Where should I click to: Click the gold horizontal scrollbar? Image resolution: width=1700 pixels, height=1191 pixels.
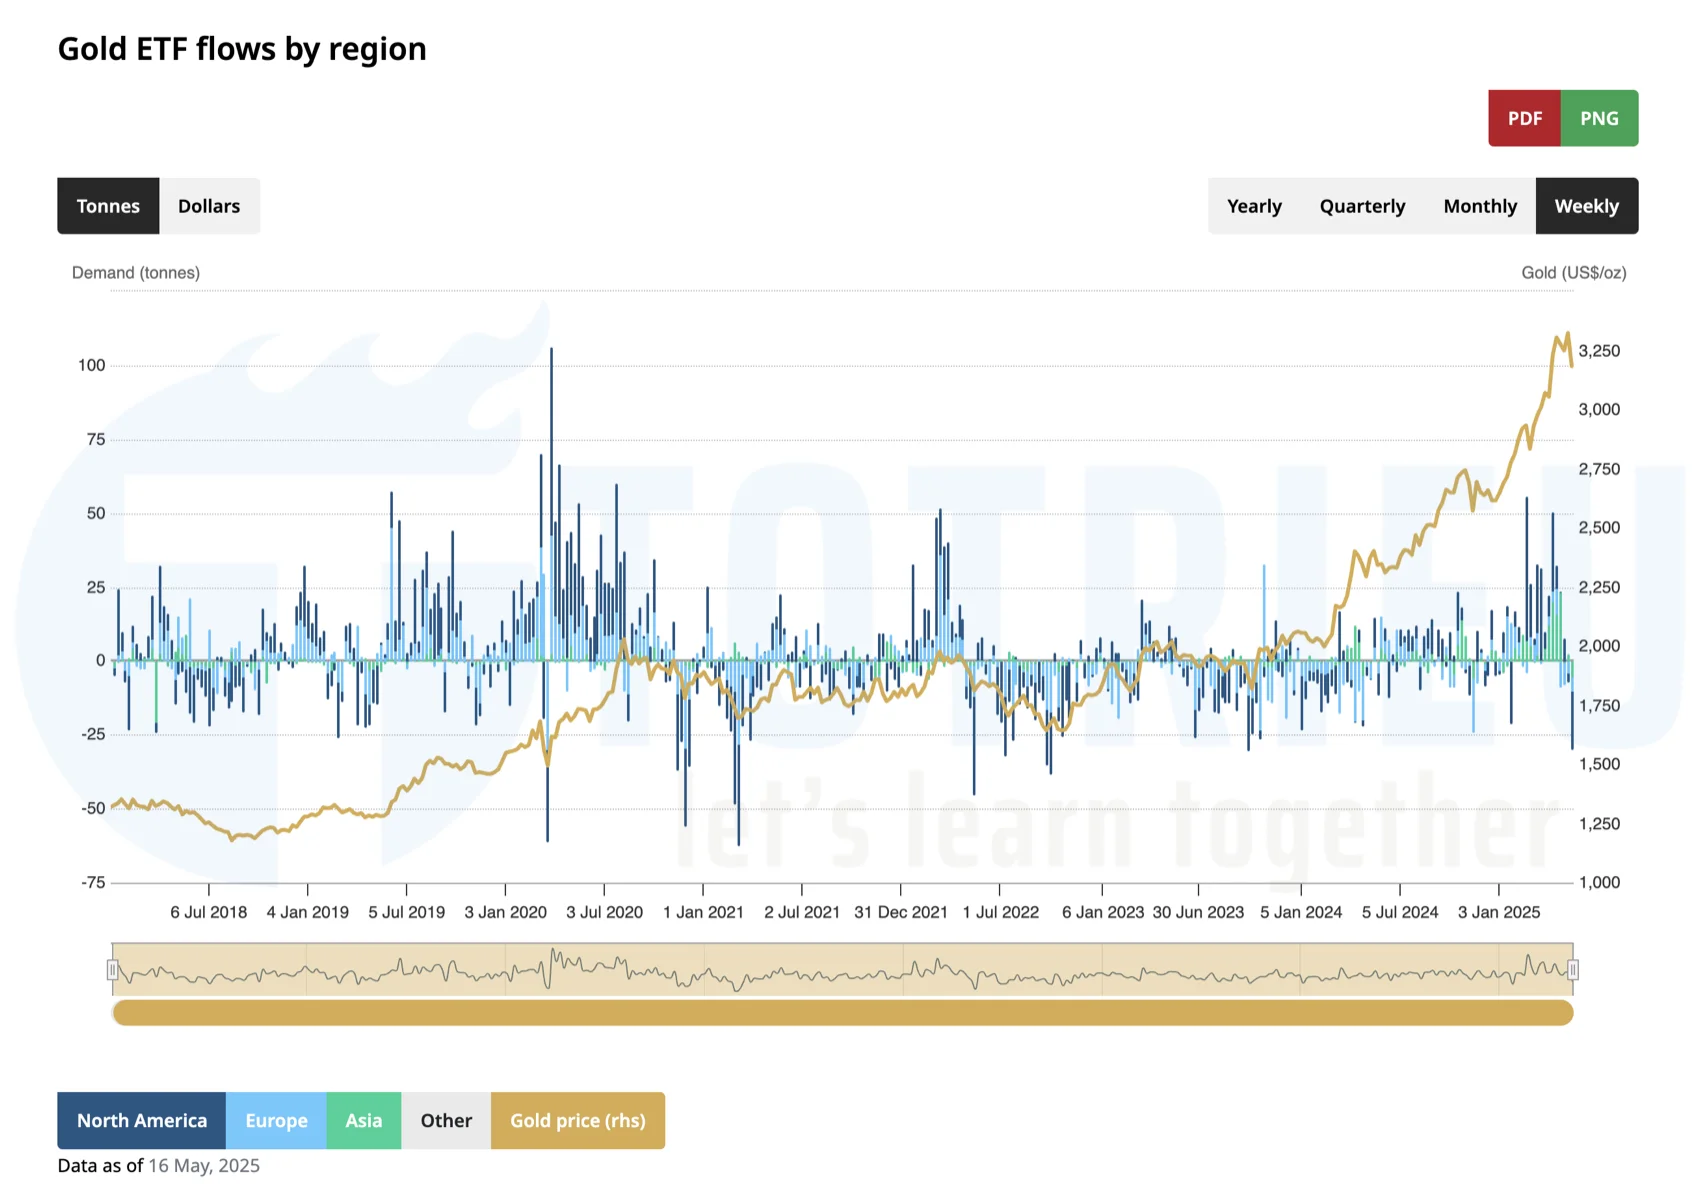(x=842, y=1013)
